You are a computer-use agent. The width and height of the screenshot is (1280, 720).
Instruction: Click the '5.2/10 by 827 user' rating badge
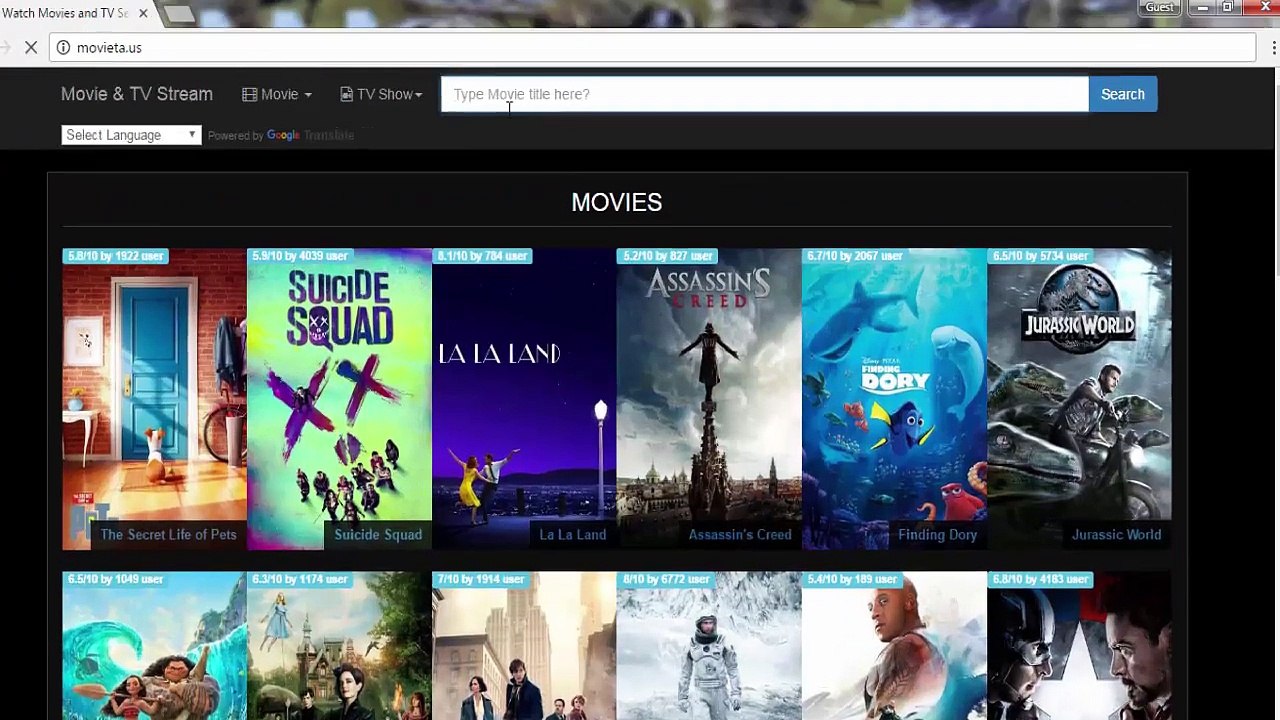[667, 256]
